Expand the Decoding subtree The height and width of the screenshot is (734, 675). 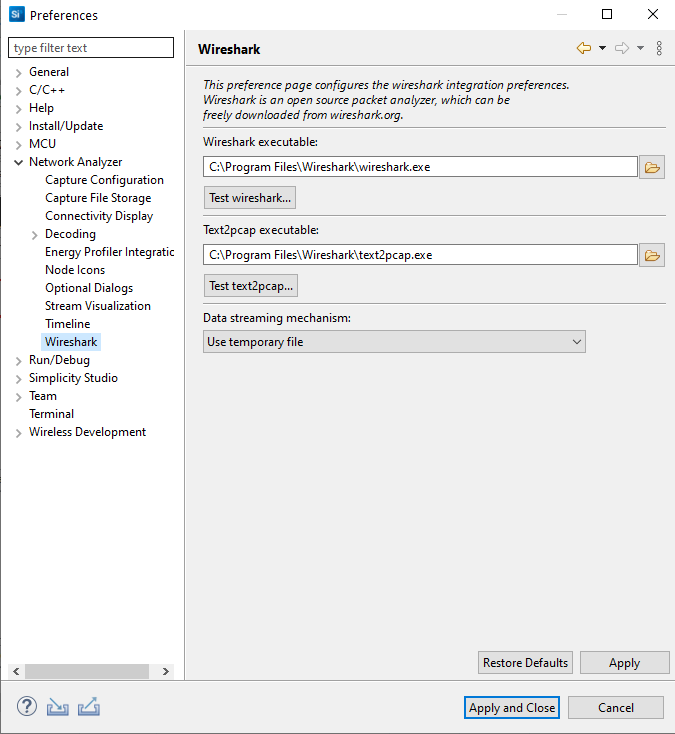(x=34, y=235)
